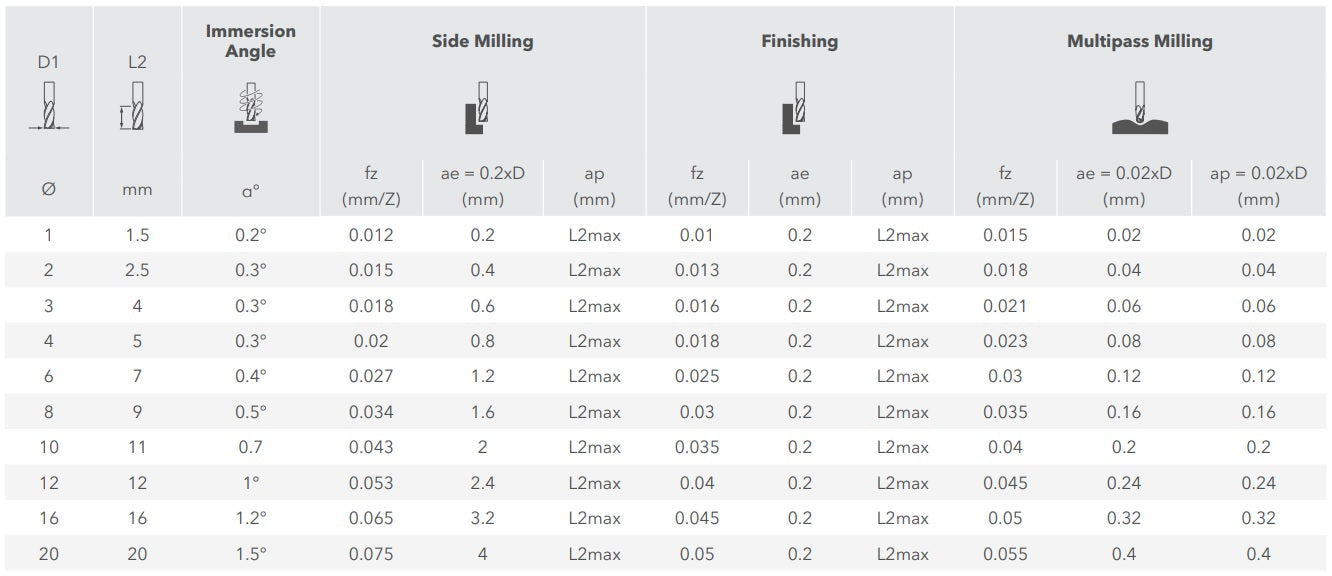The image size is (1332, 576).
Task: Click the Finishing operation diagram icon
Action: 797,107
